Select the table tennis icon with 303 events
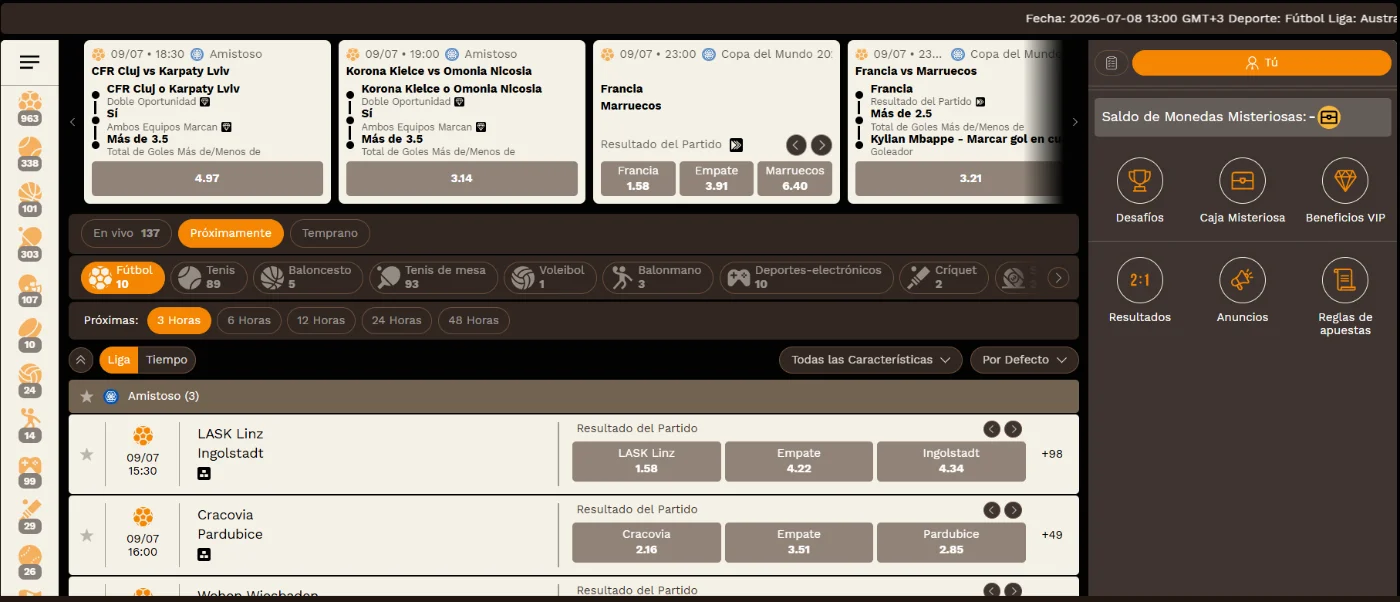Screen dimensions: 1400x602 pos(30,244)
